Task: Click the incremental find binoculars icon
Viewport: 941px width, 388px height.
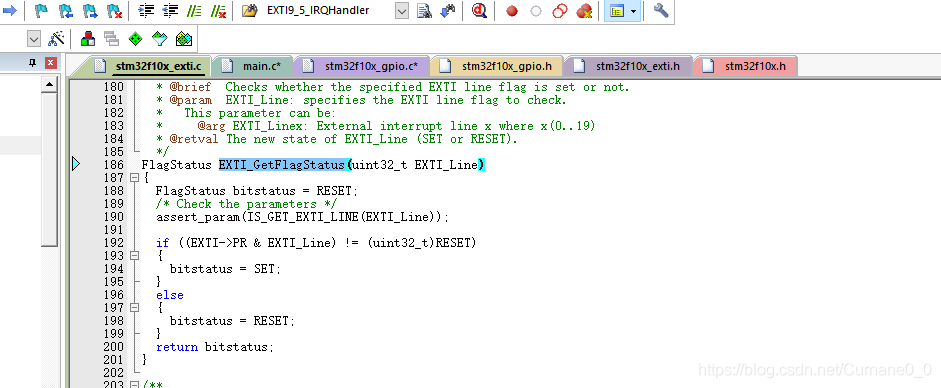Action: pyautogui.click(x=448, y=10)
